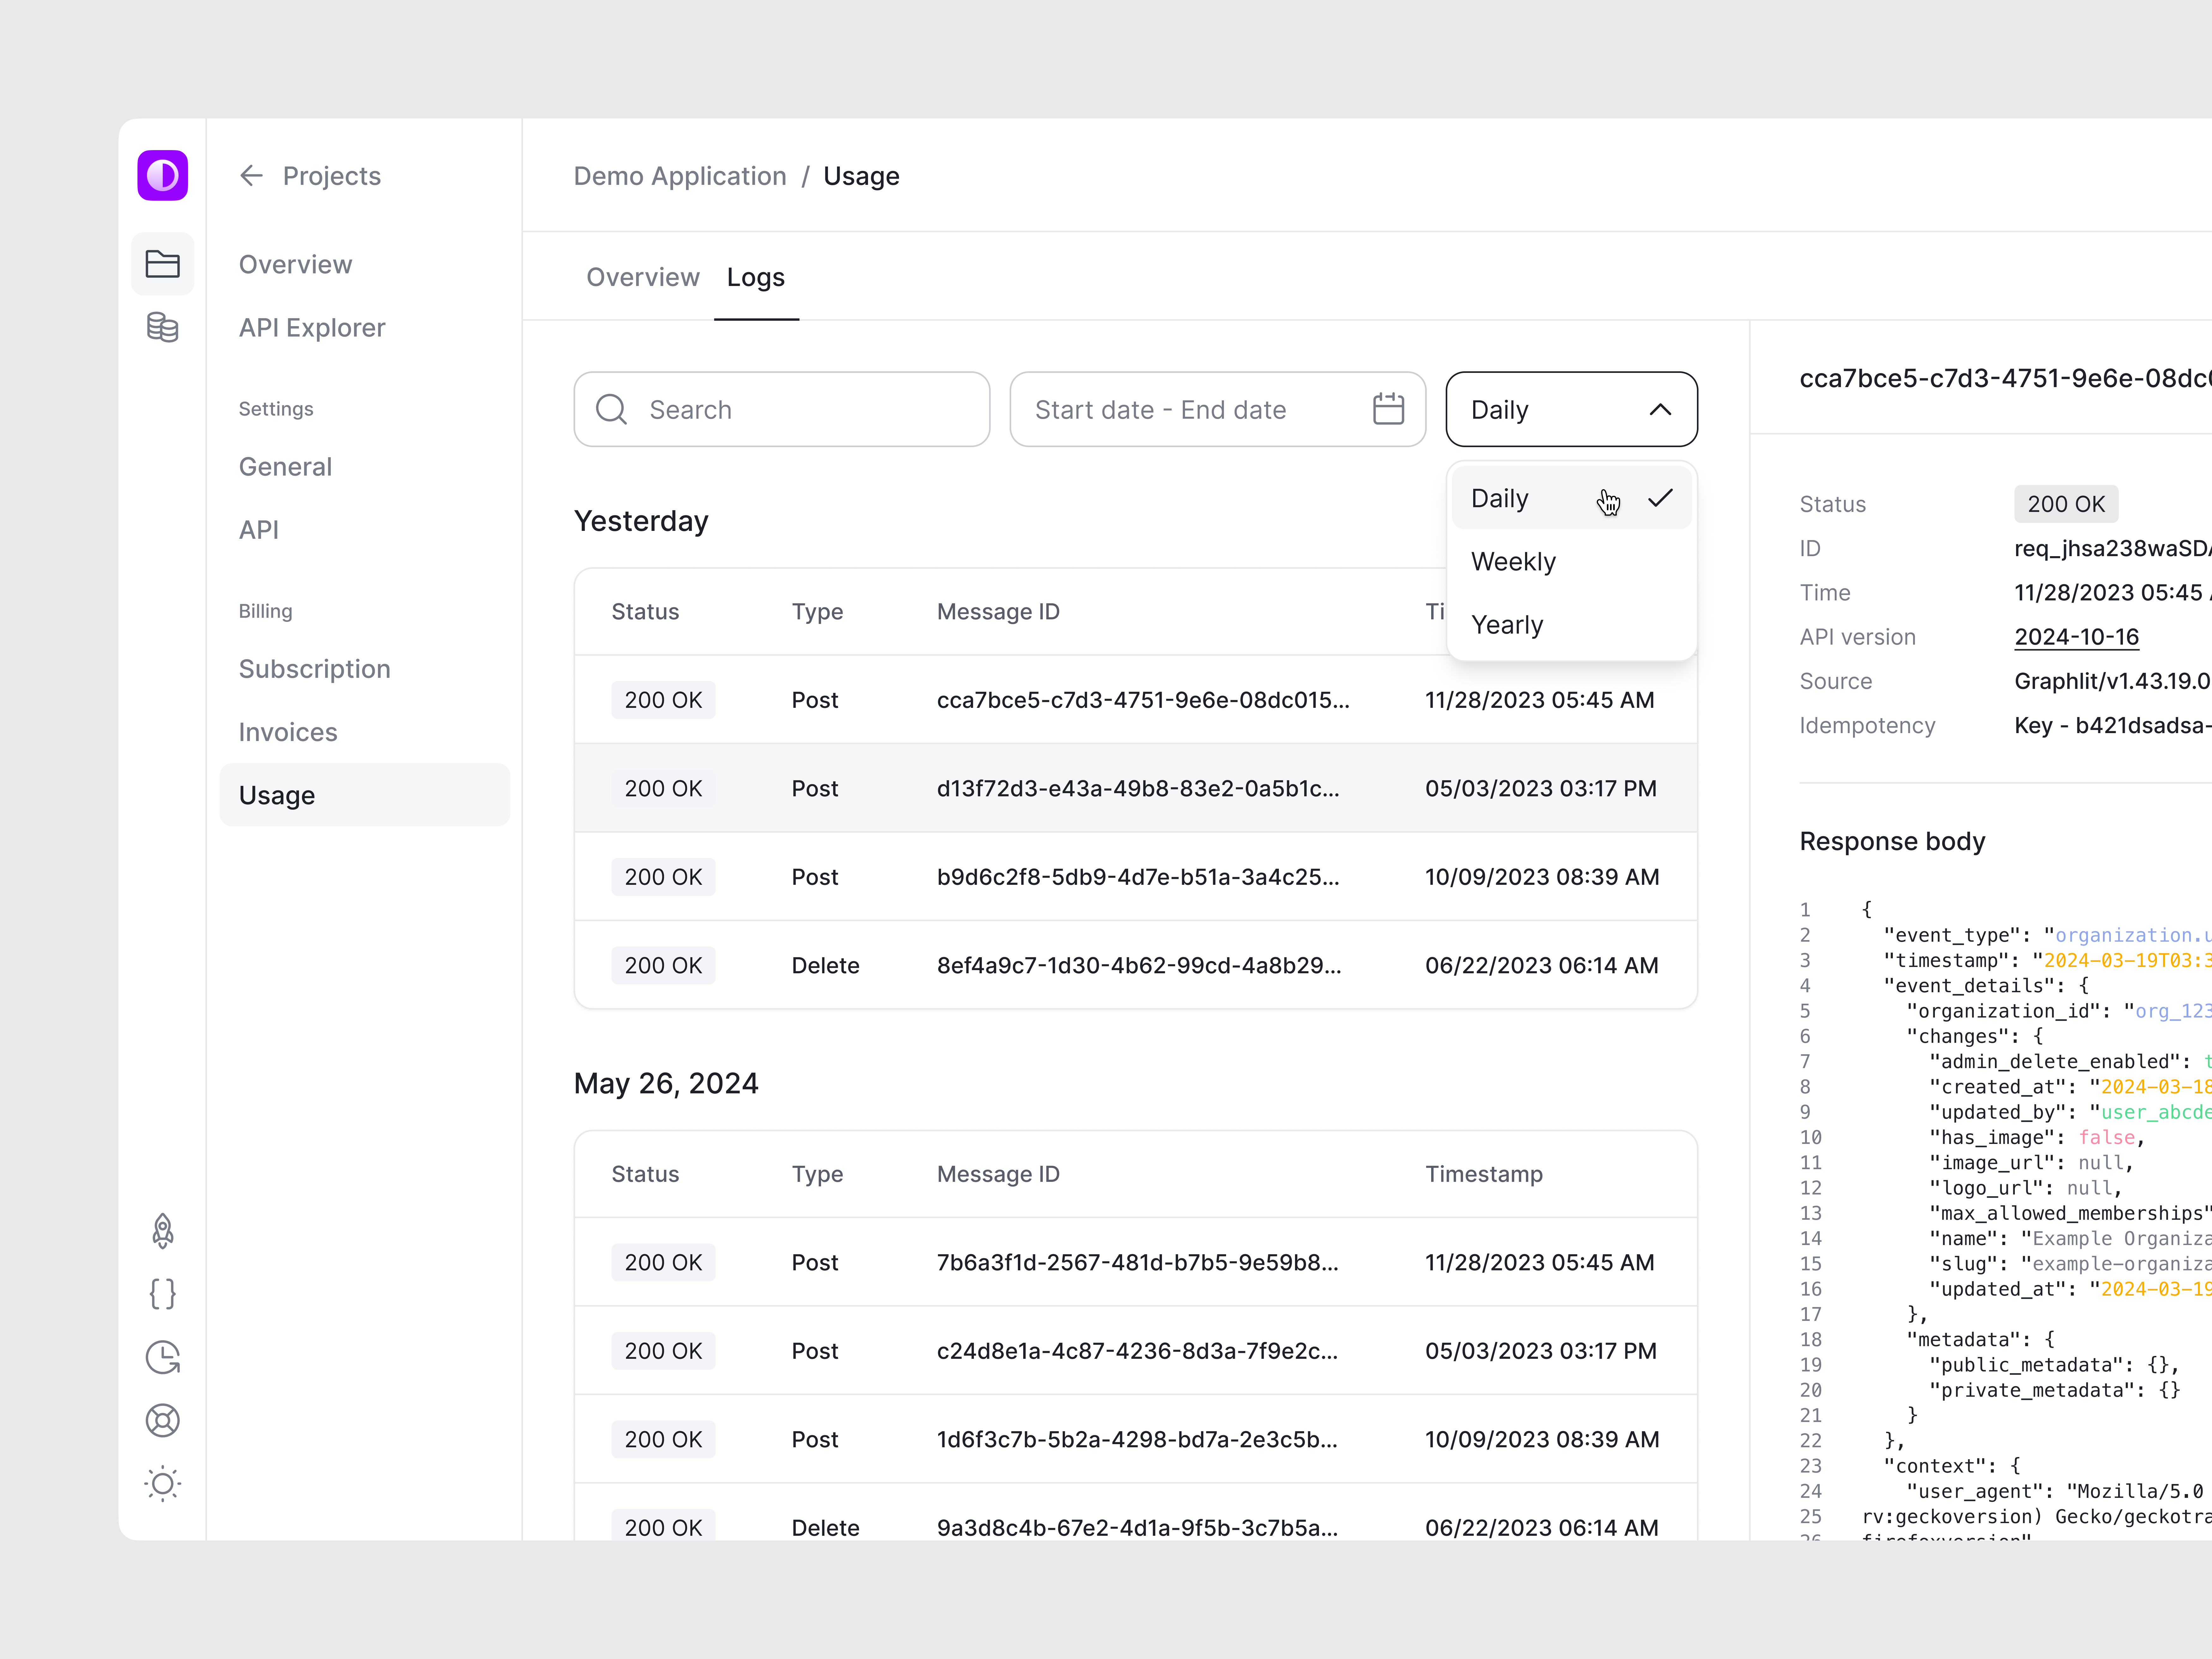Select Yearly from the interval dropdown
2212x1659 pixels.
[1507, 624]
